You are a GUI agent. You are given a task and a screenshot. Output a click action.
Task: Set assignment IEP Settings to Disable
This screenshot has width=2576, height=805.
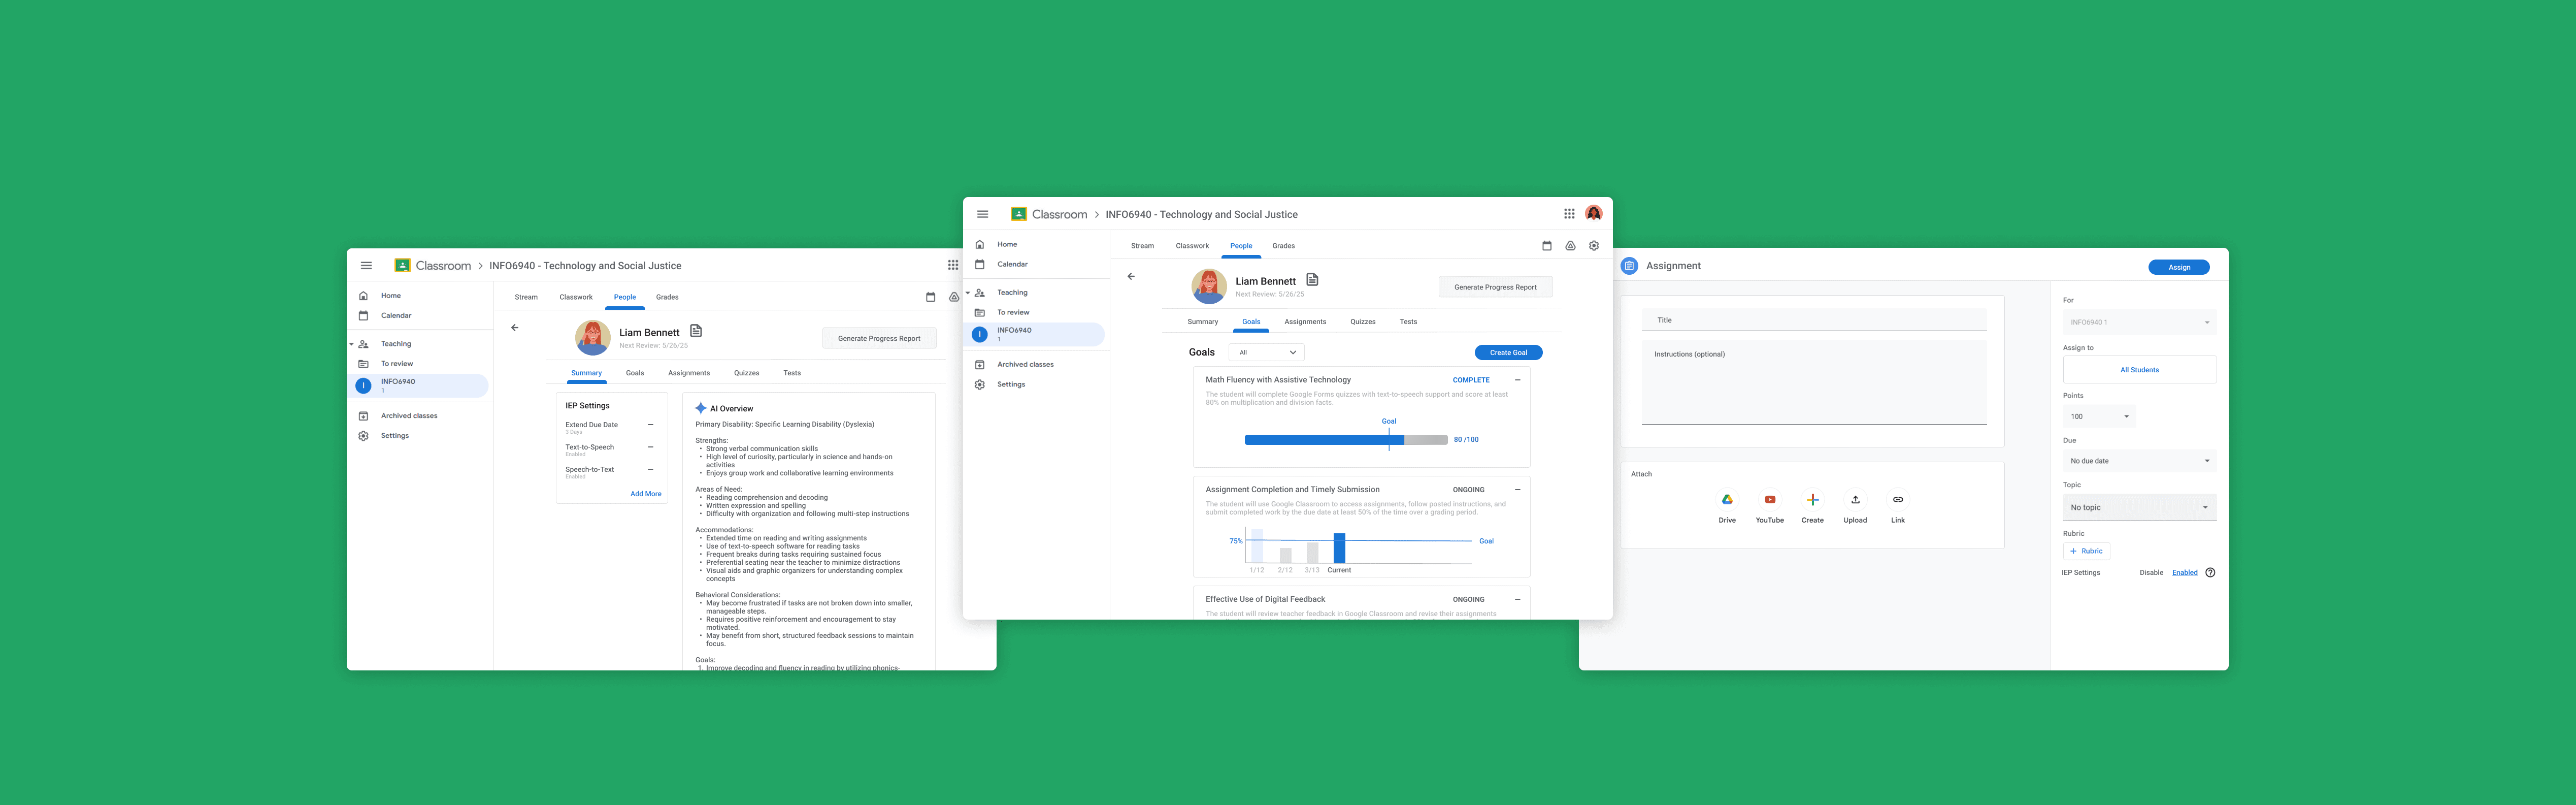tap(2151, 573)
